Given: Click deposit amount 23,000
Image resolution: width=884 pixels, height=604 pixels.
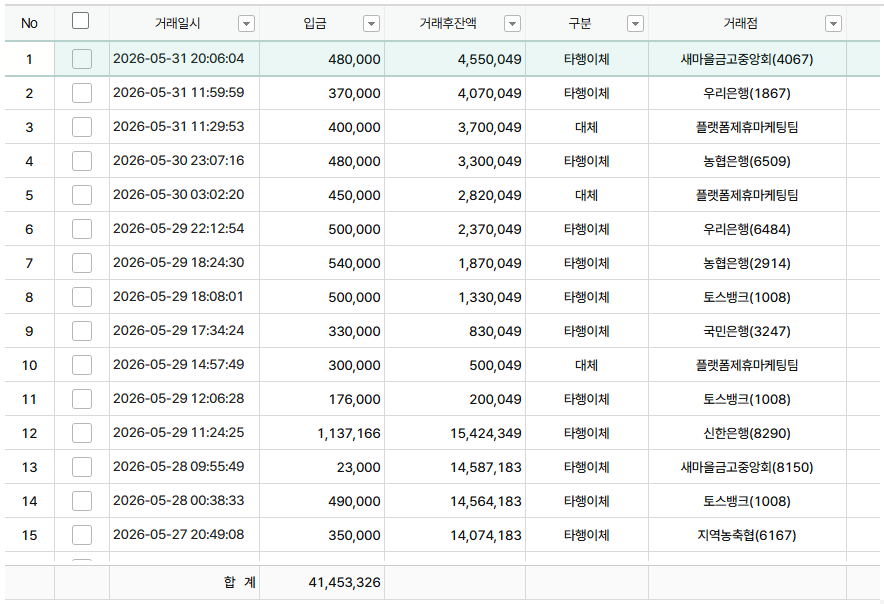Looking at the screenshot, I should (x=359, y=468).
